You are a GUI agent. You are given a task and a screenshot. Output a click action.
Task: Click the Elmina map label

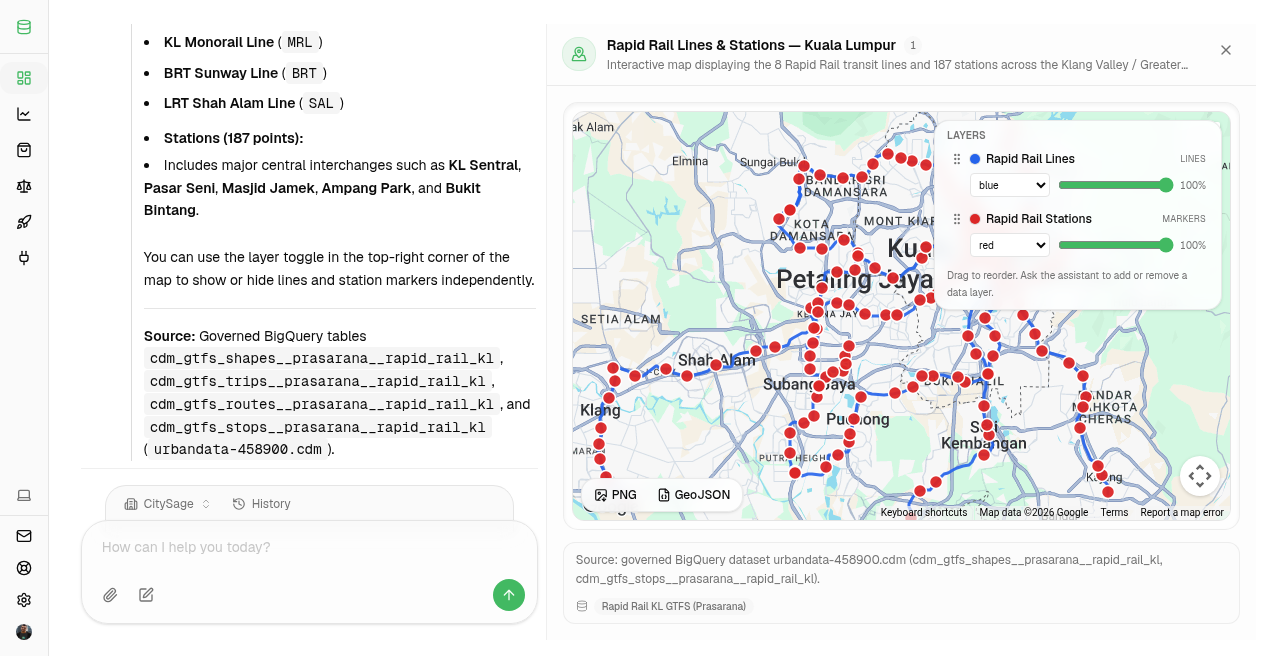[x=690, y=161]
